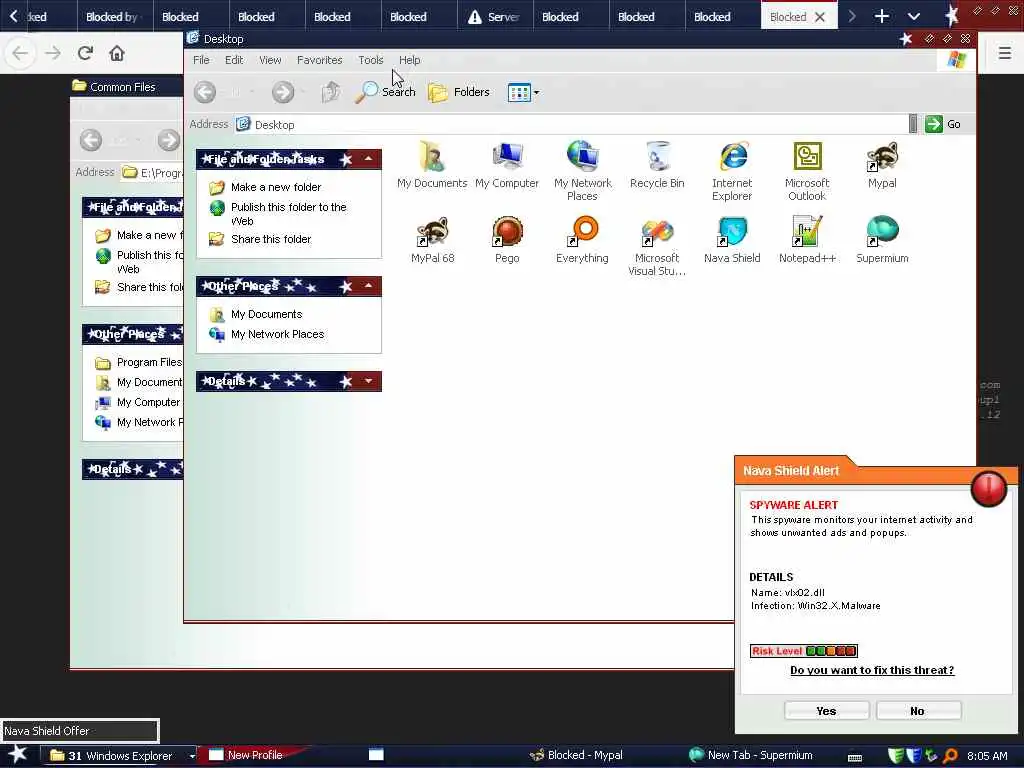Open the list all tabs dropdown
1024x768 pixels.
[x=914, y=16]
